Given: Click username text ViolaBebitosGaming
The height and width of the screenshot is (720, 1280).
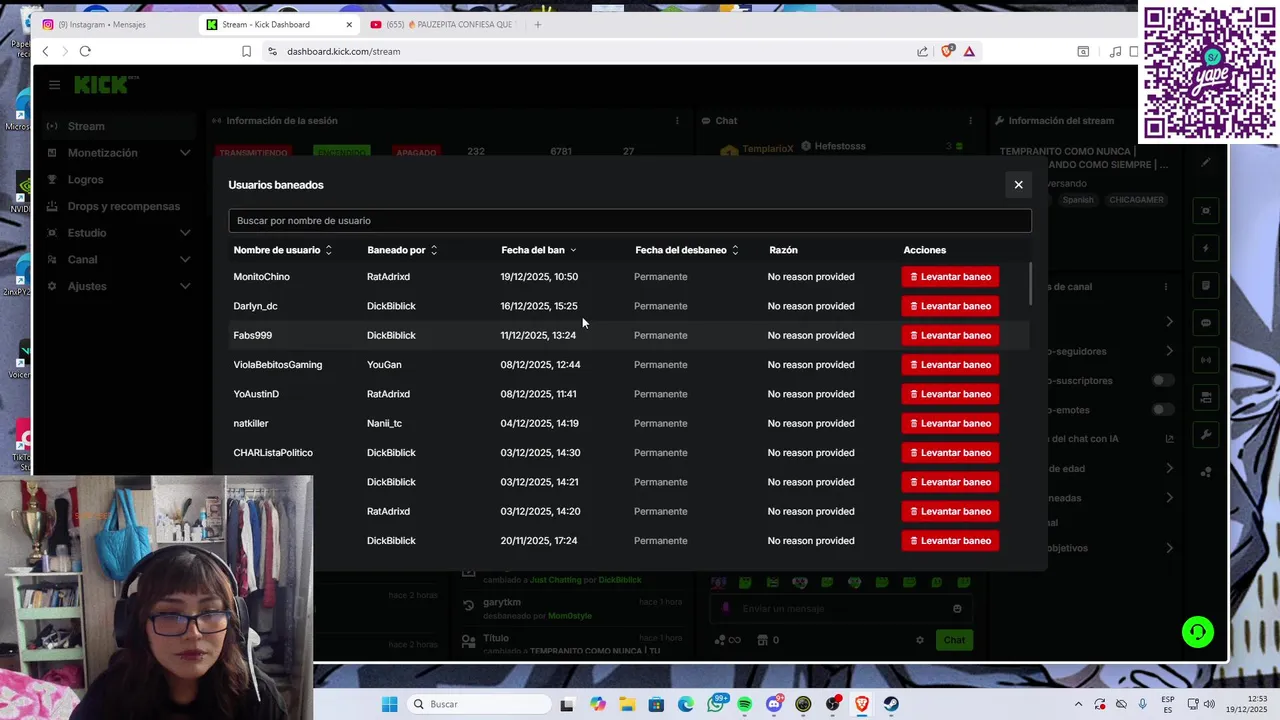Looking at the screenshot, I should (278, 365).
